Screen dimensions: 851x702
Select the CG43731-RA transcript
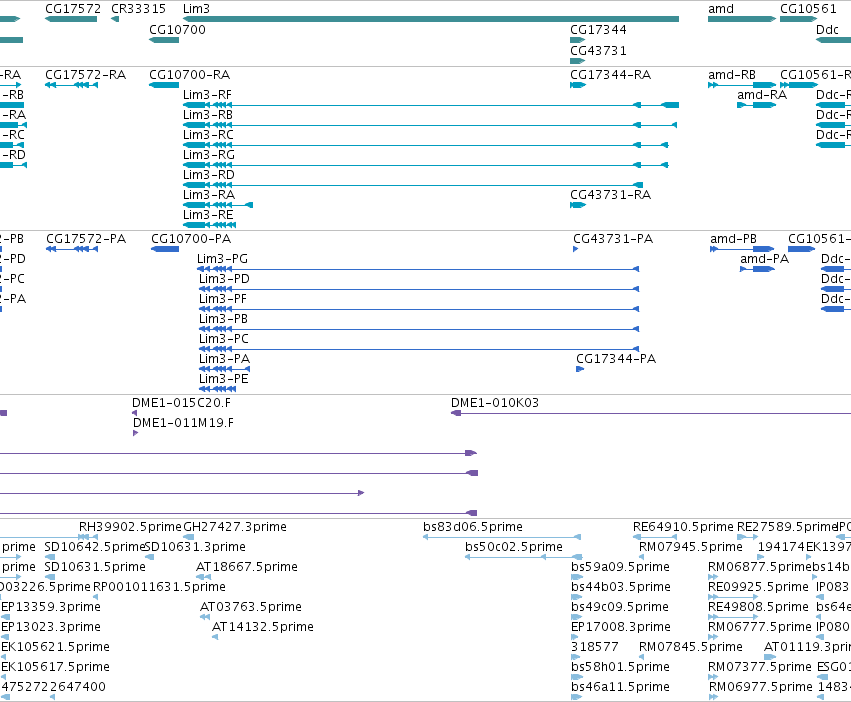[578, 205]
